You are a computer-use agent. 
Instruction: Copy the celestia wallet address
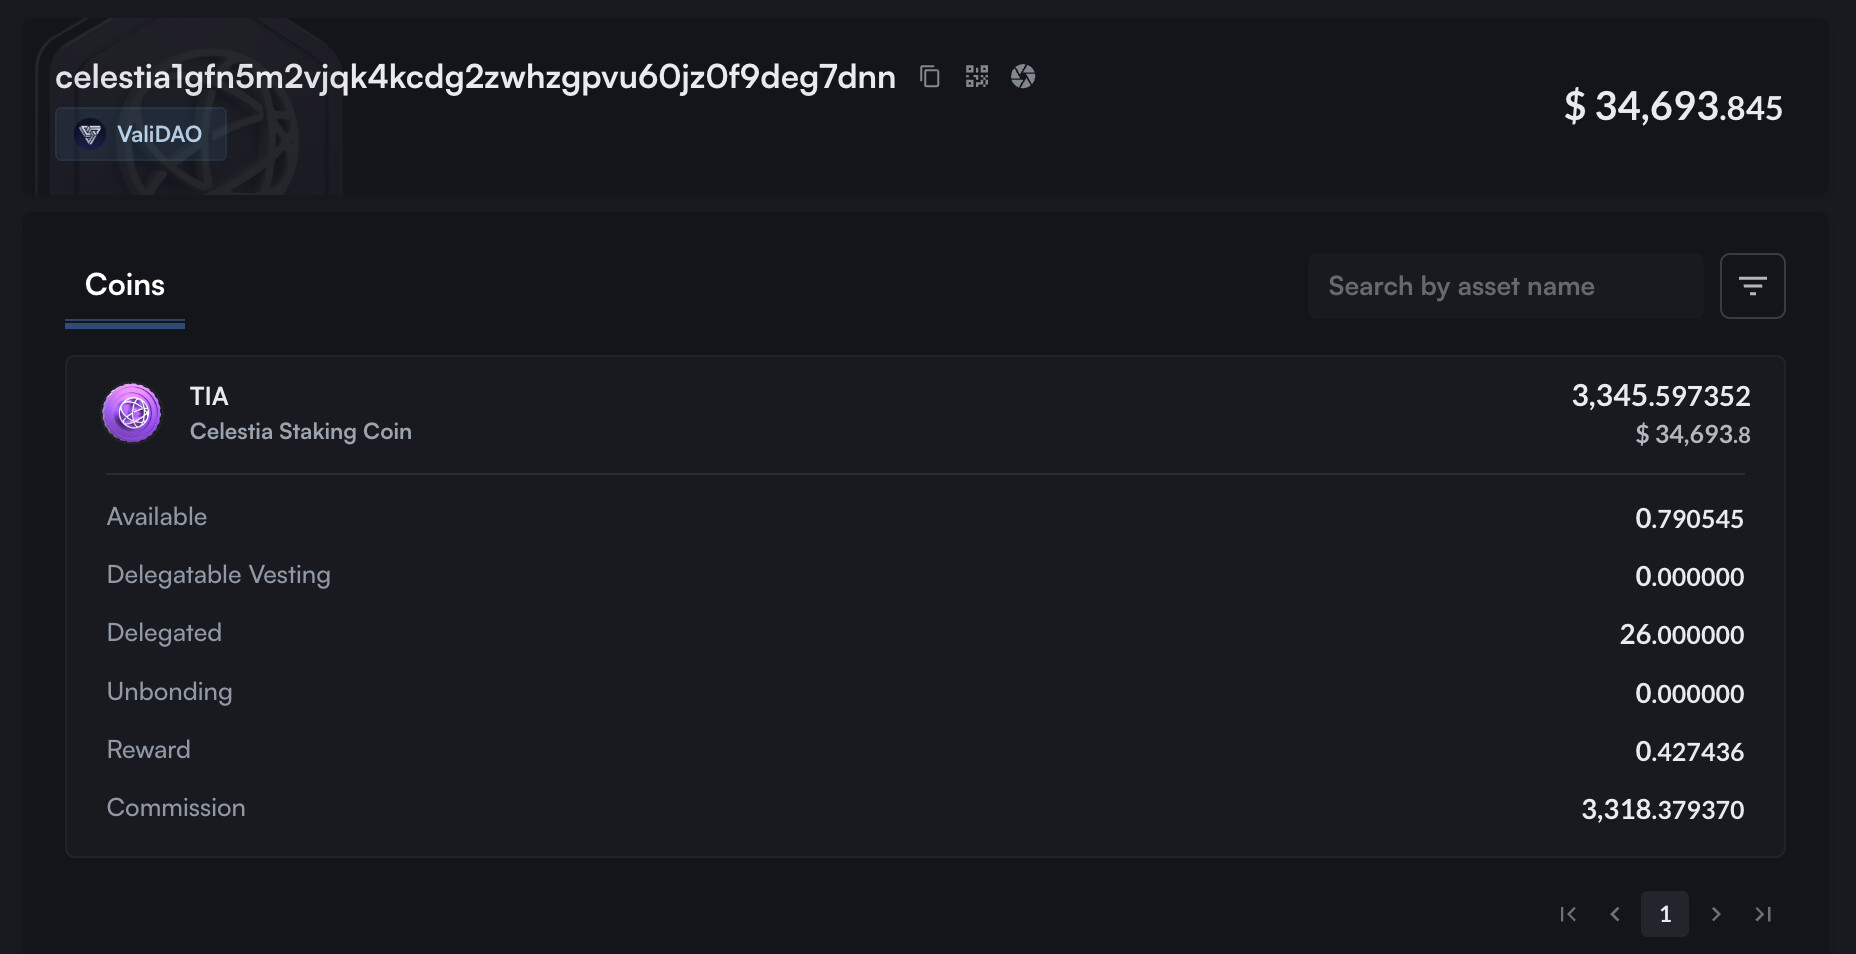(930, 77)
